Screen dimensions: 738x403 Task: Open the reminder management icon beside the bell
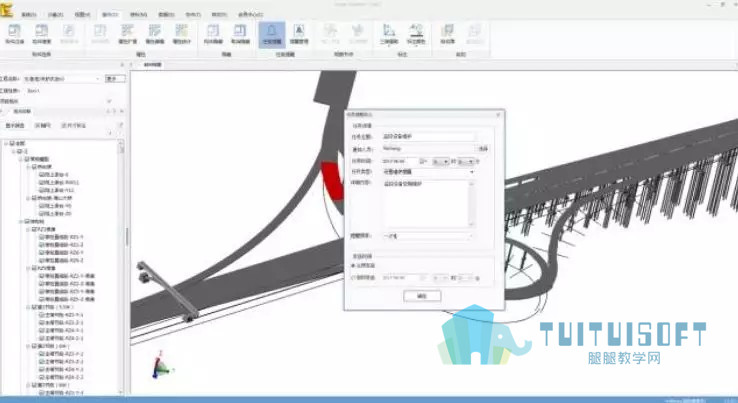tap(298, 34)
